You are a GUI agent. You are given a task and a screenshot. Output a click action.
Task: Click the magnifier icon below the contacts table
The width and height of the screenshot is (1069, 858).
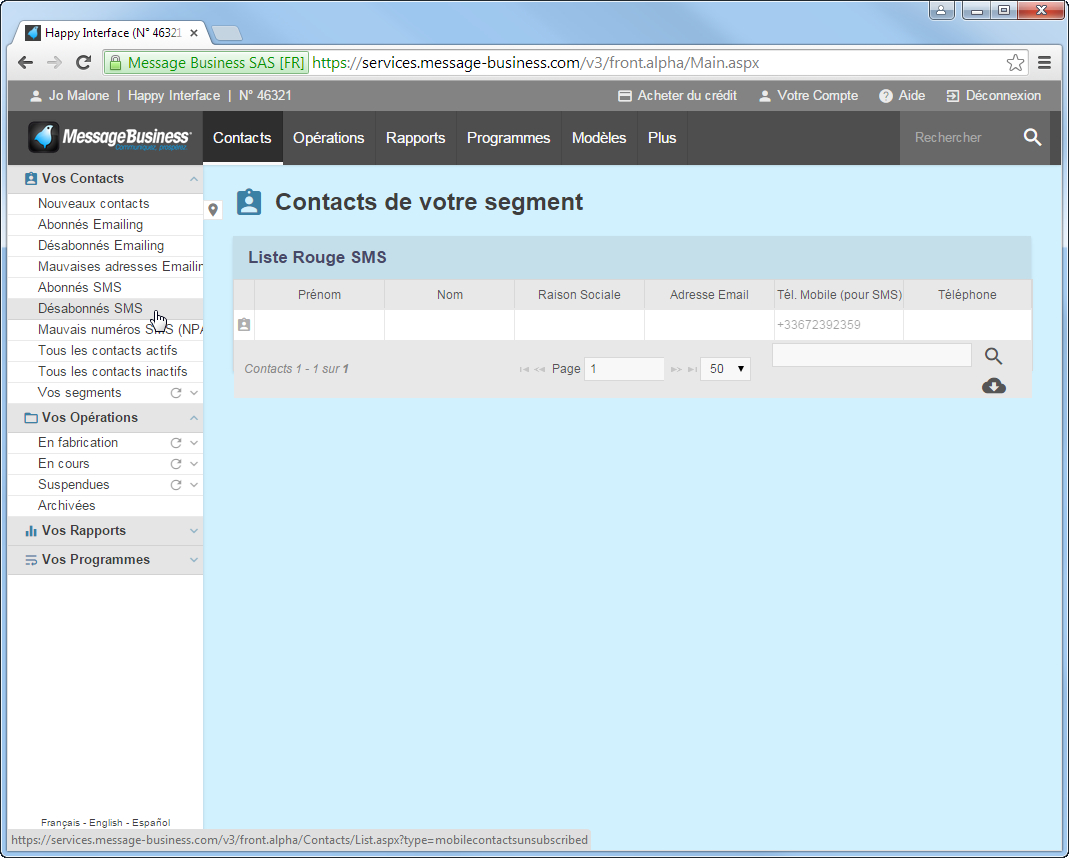(993, 356)
